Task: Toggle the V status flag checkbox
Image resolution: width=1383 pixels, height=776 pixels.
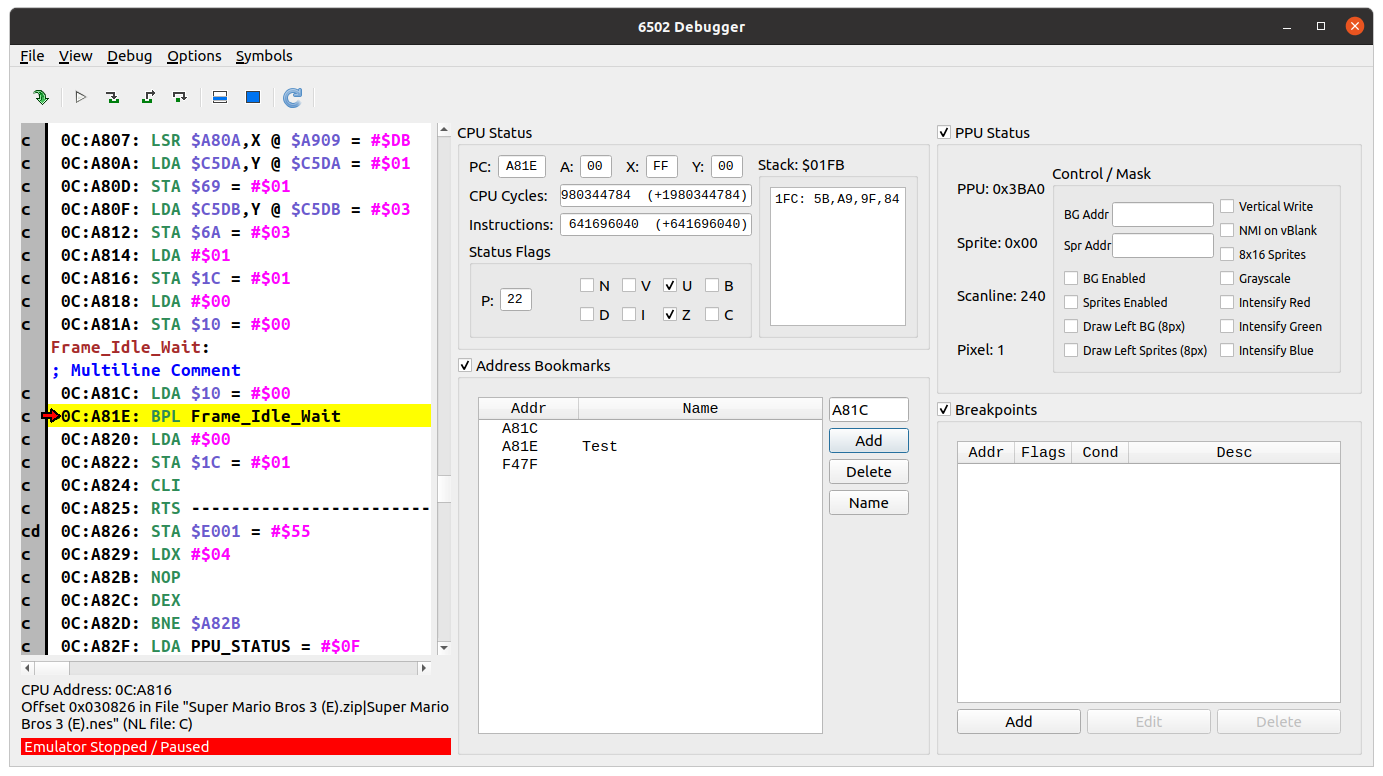Action: point(629,285)
